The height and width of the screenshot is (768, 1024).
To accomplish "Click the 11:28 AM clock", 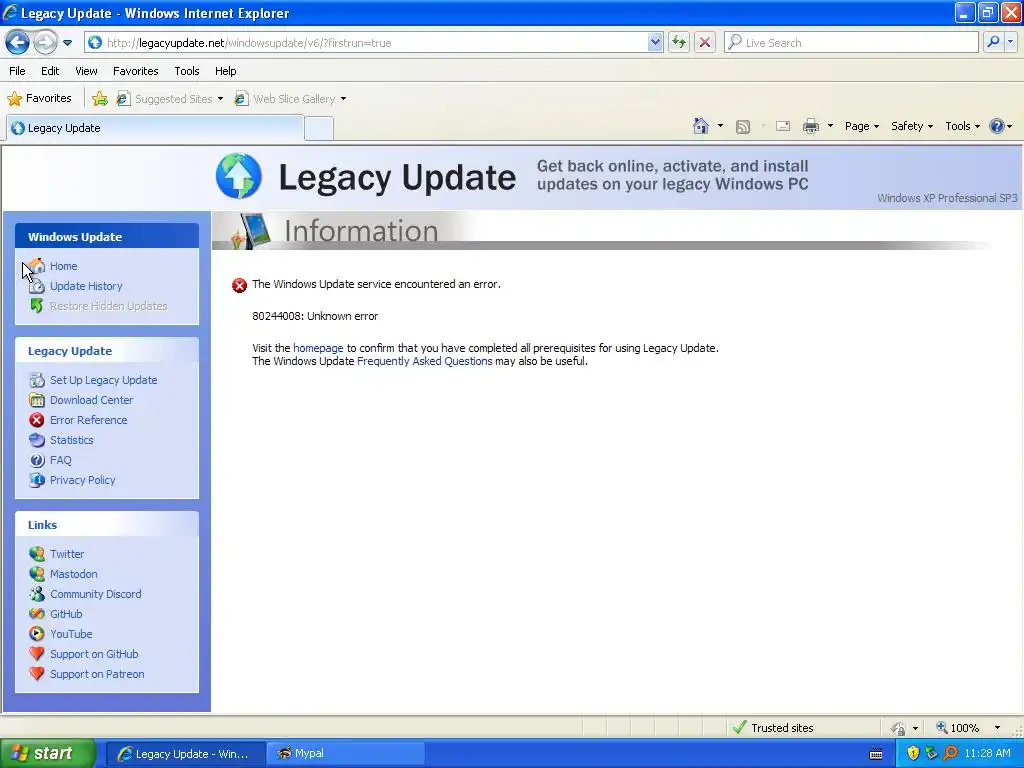I will point(987,753).
